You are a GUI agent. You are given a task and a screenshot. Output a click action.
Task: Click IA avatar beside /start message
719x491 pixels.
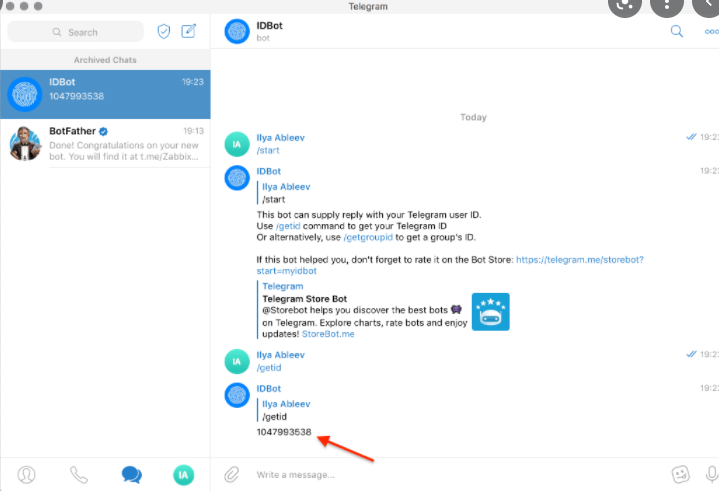(237, 144)
